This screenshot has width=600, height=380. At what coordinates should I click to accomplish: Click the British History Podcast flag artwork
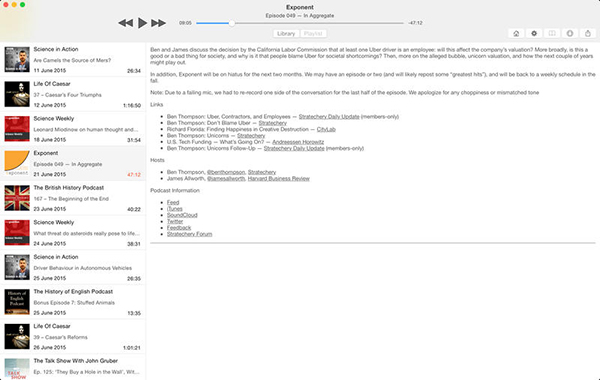17,198
